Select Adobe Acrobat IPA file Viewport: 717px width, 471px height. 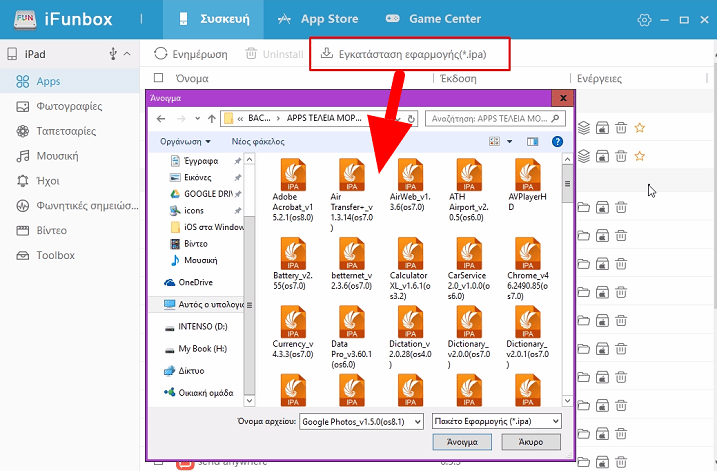tap(293, 190)
